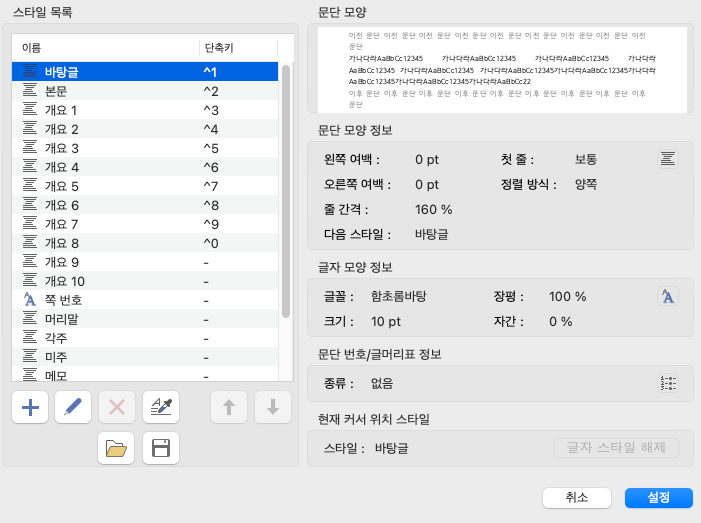Click the 첫 줄 value 보통
This screenshot has height=523, width=701.
[586, 159]
